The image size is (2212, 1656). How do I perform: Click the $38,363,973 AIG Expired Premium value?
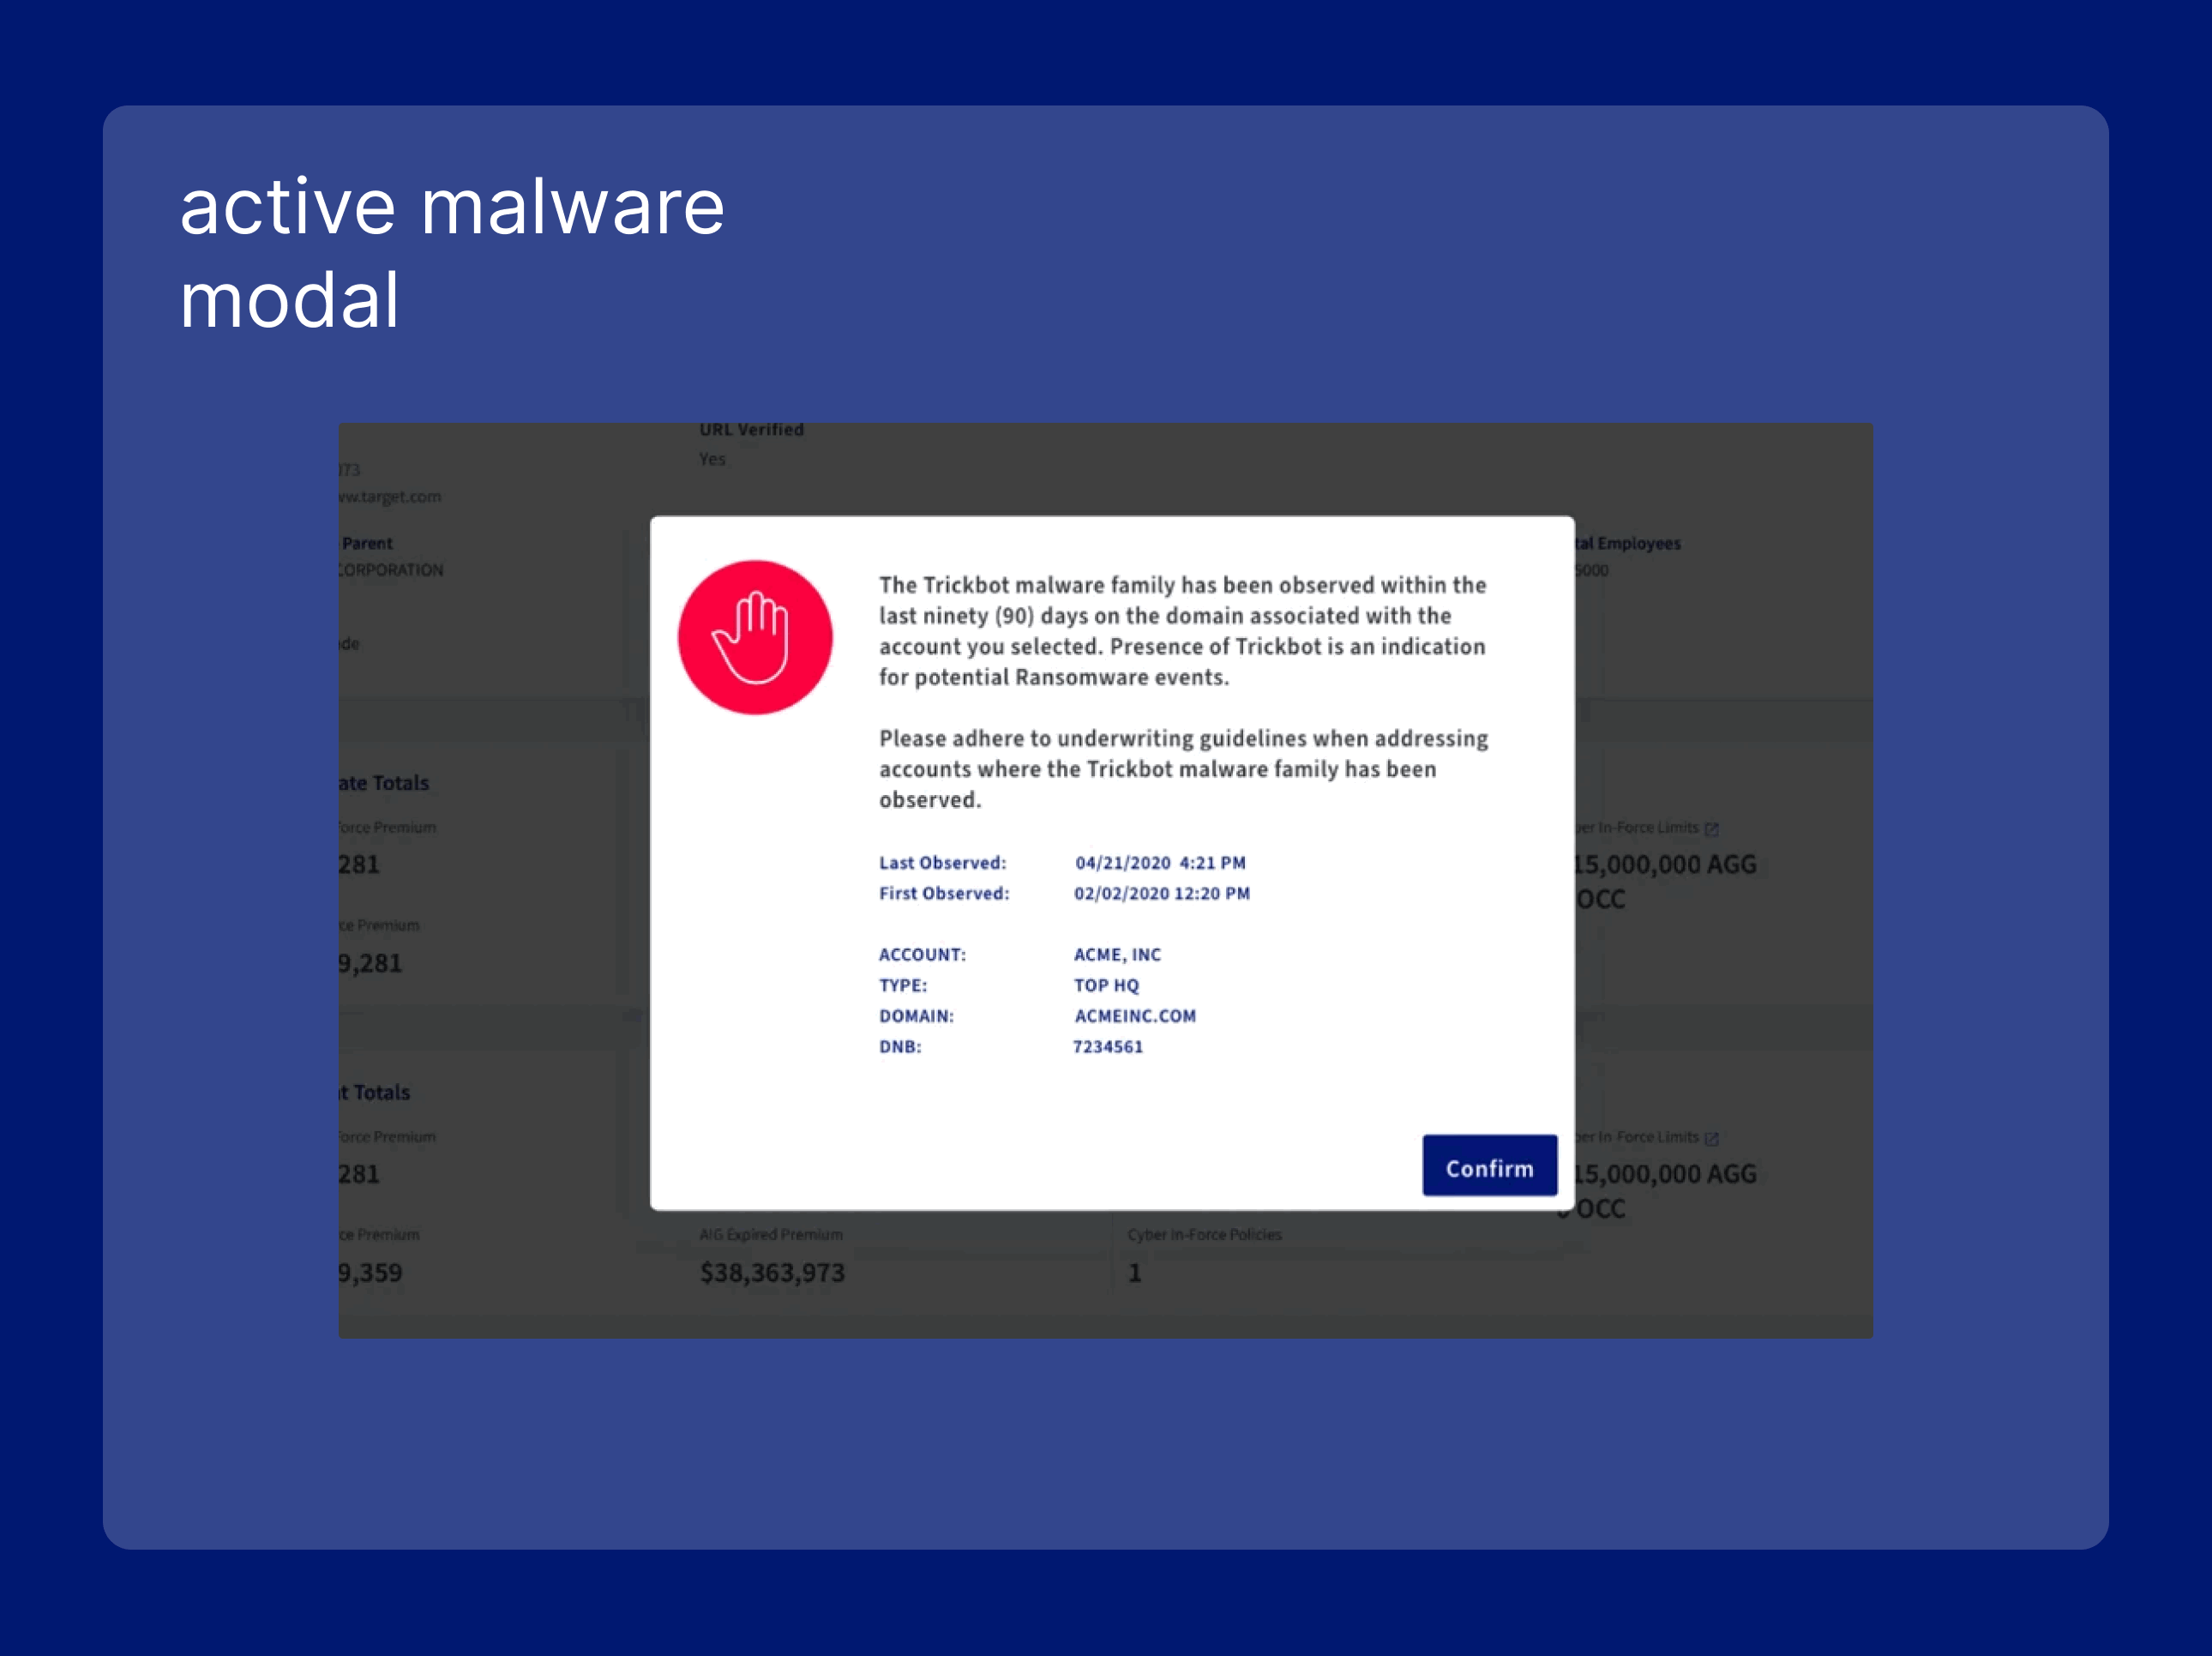coord(772,1273)
